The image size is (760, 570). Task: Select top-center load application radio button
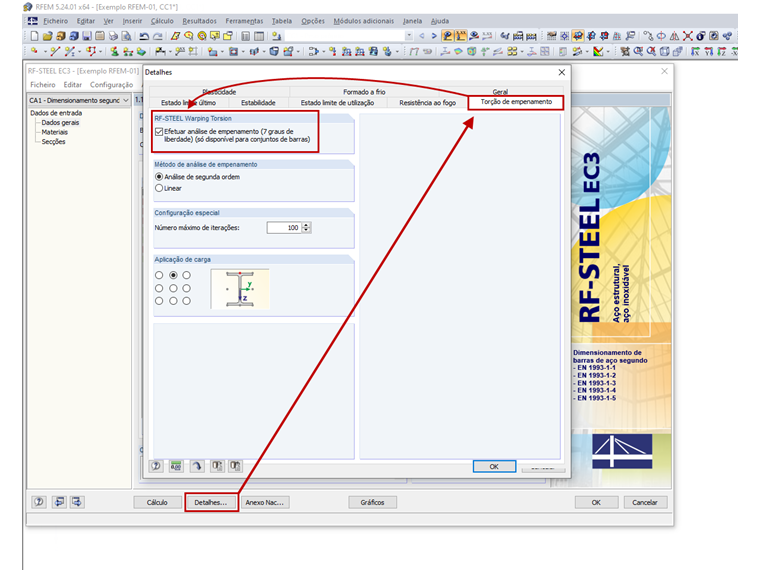click(x=173, y=275)
